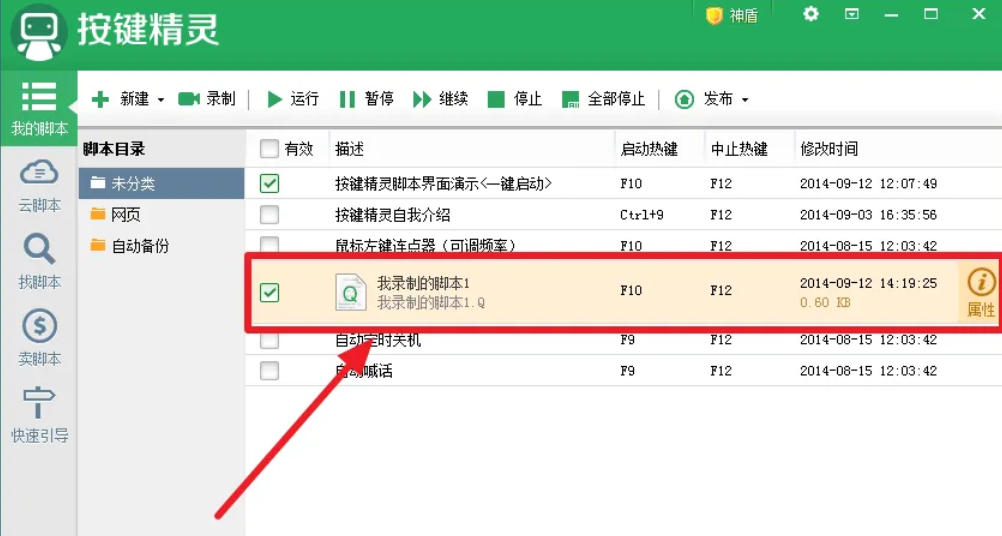Run the script with 运行 button
1002x536 pixels.
click(292, 99)
